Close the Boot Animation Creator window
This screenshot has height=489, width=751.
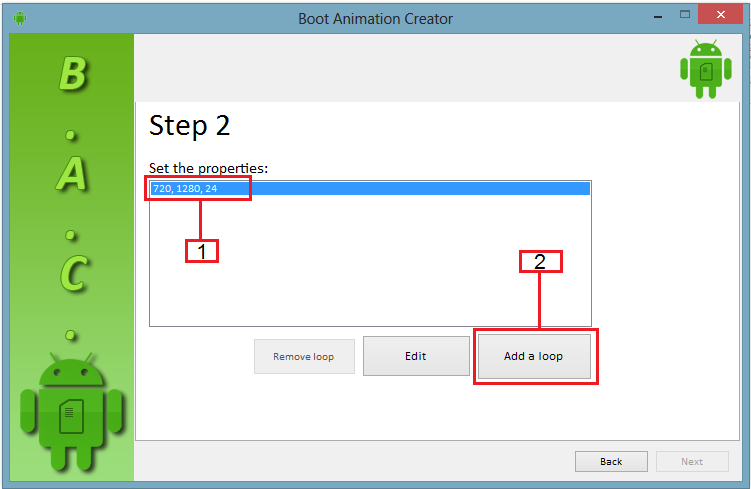722,16
